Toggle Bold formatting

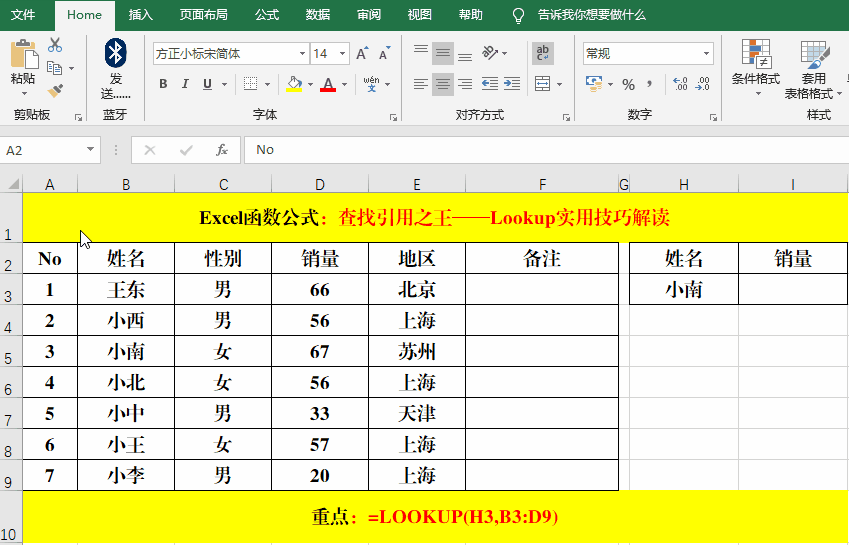163,84
